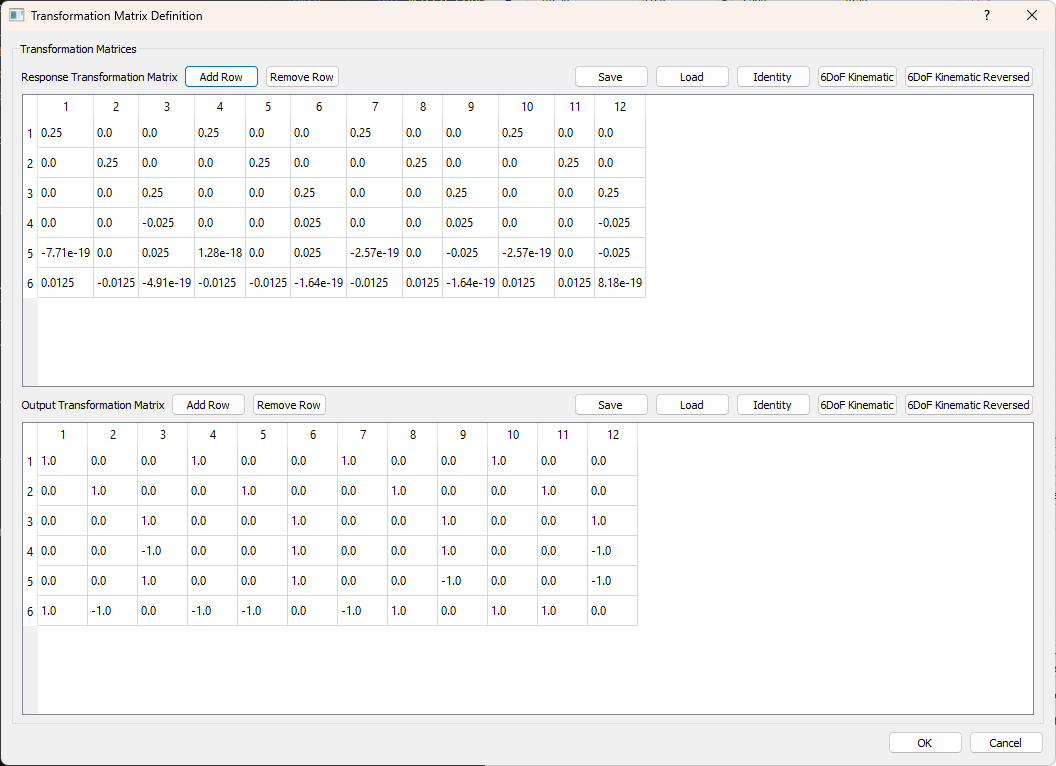
Task: Save the Response Transformation Matrix
Action: coord(611,76)
